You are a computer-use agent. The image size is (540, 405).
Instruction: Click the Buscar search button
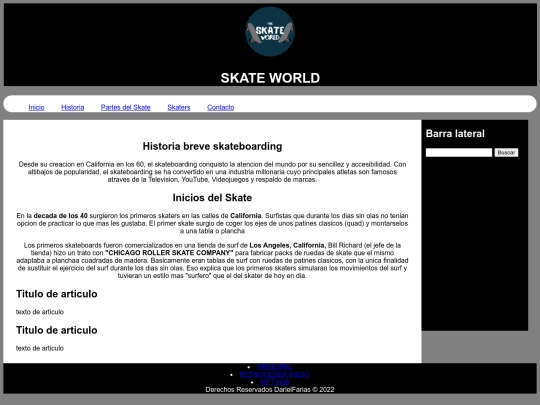point(506,153)
